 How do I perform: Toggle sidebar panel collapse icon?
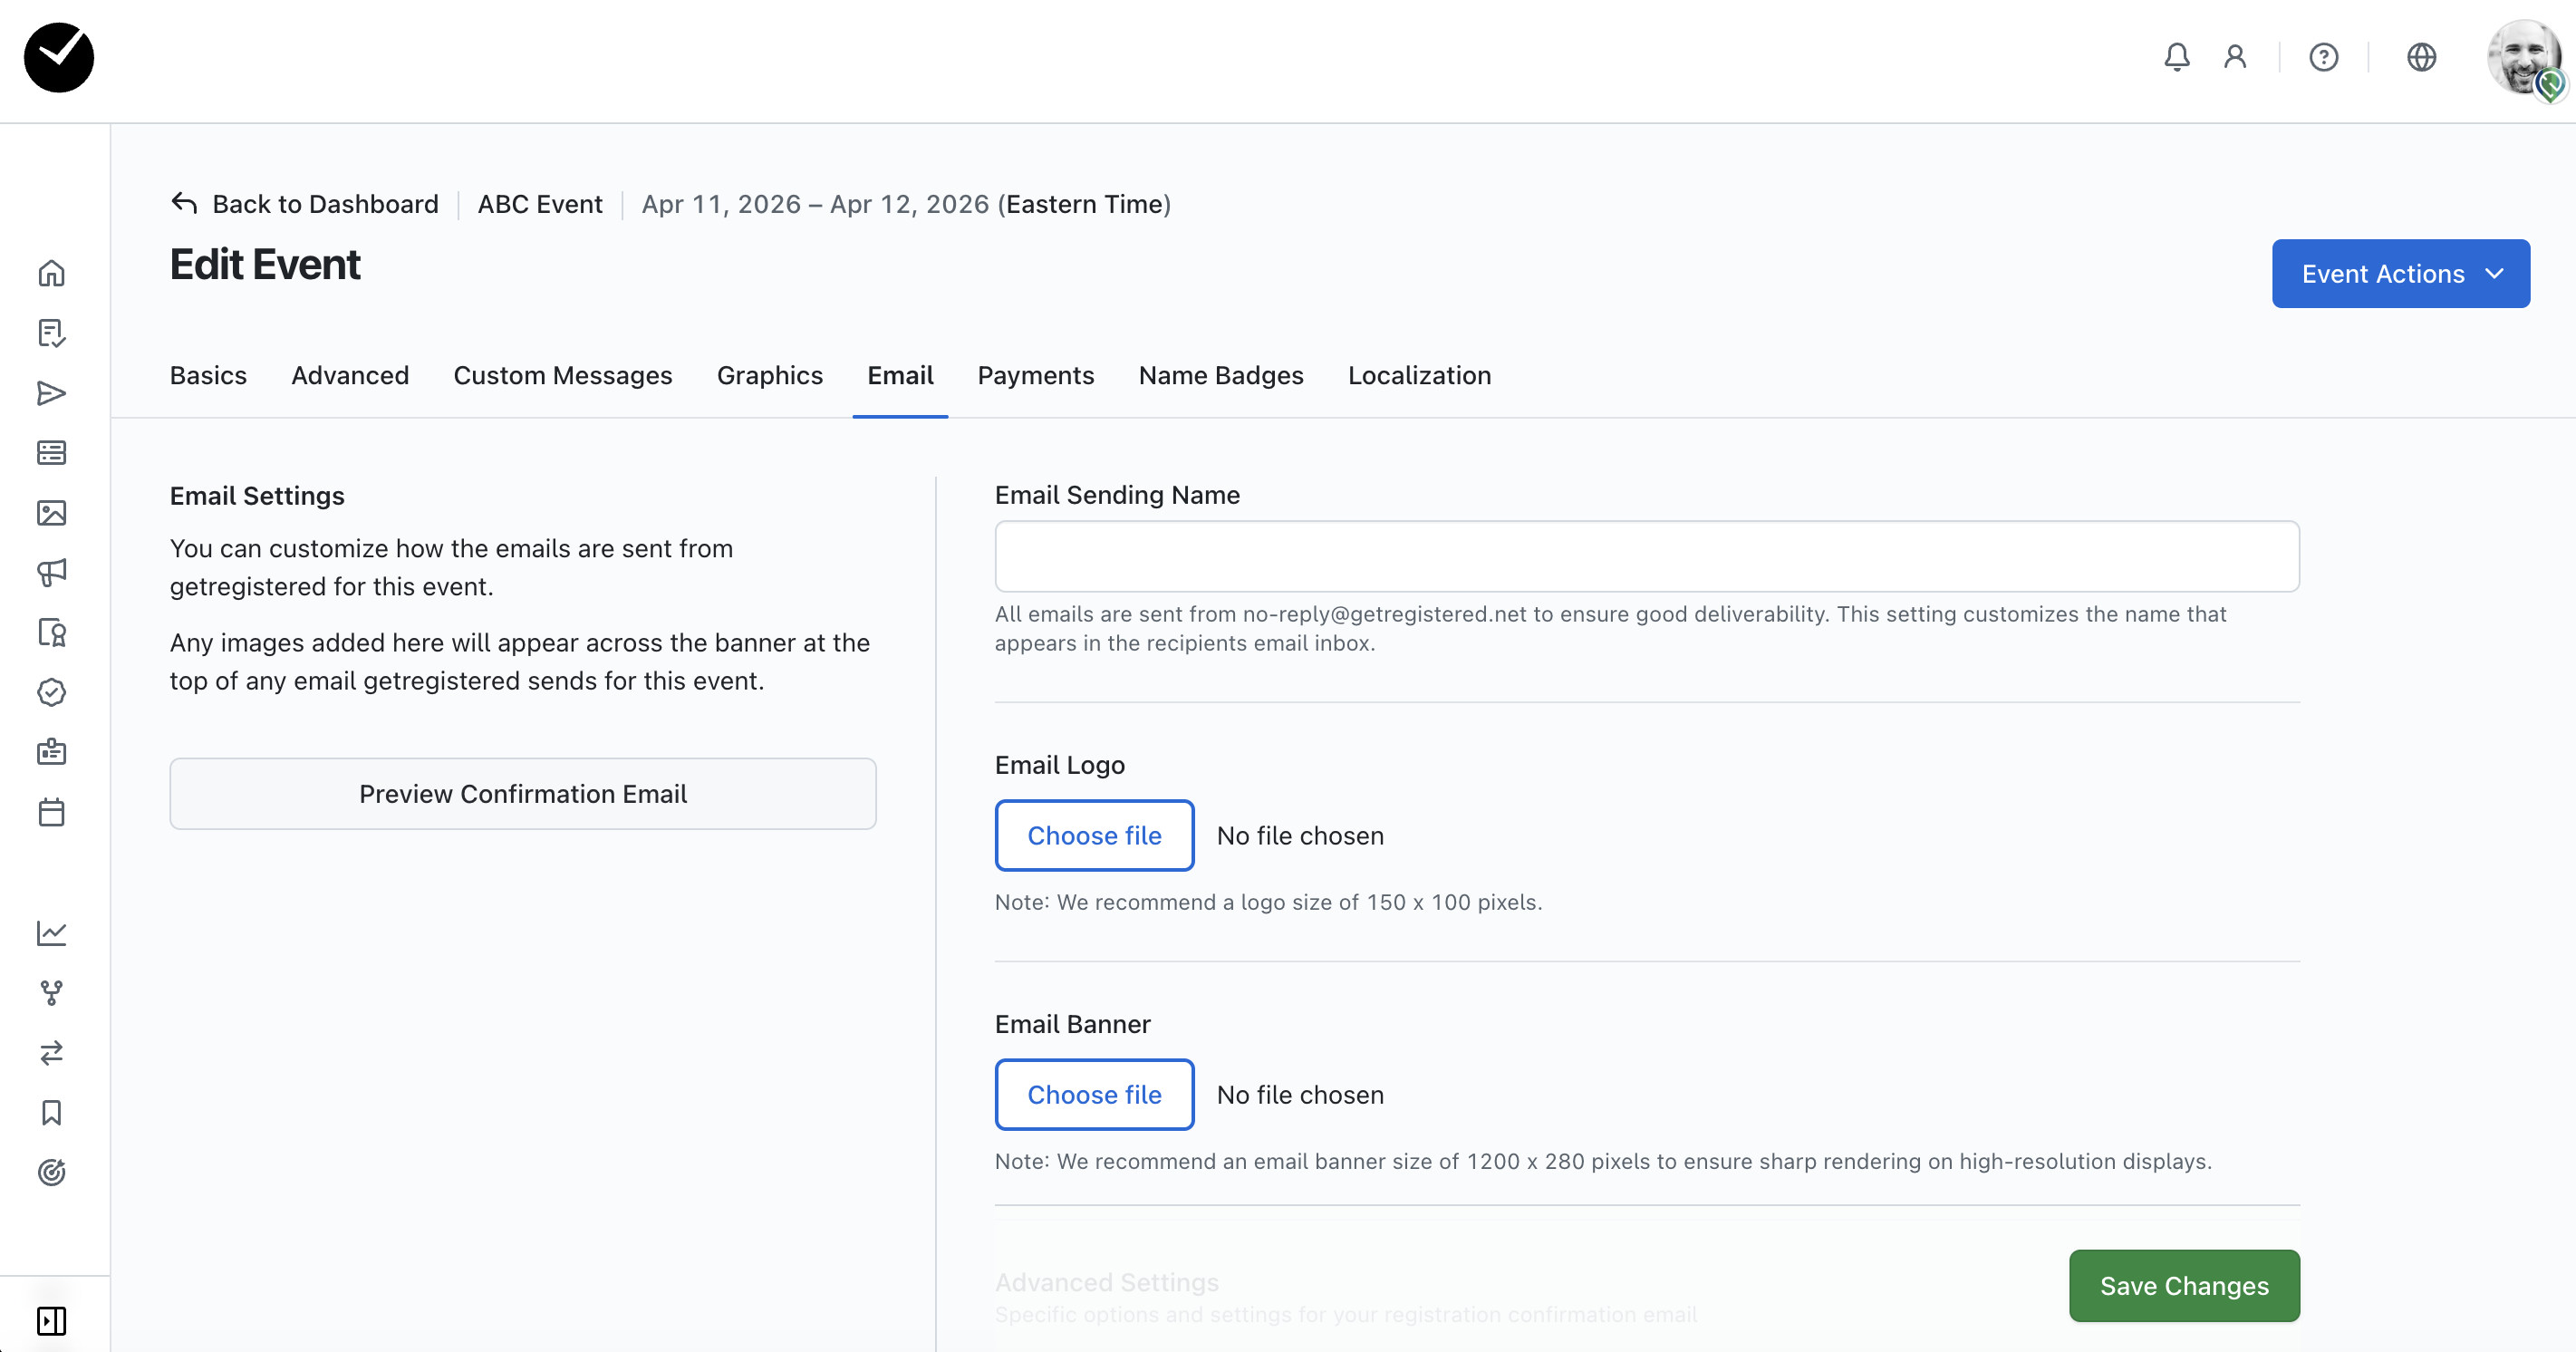point(52,1320)
